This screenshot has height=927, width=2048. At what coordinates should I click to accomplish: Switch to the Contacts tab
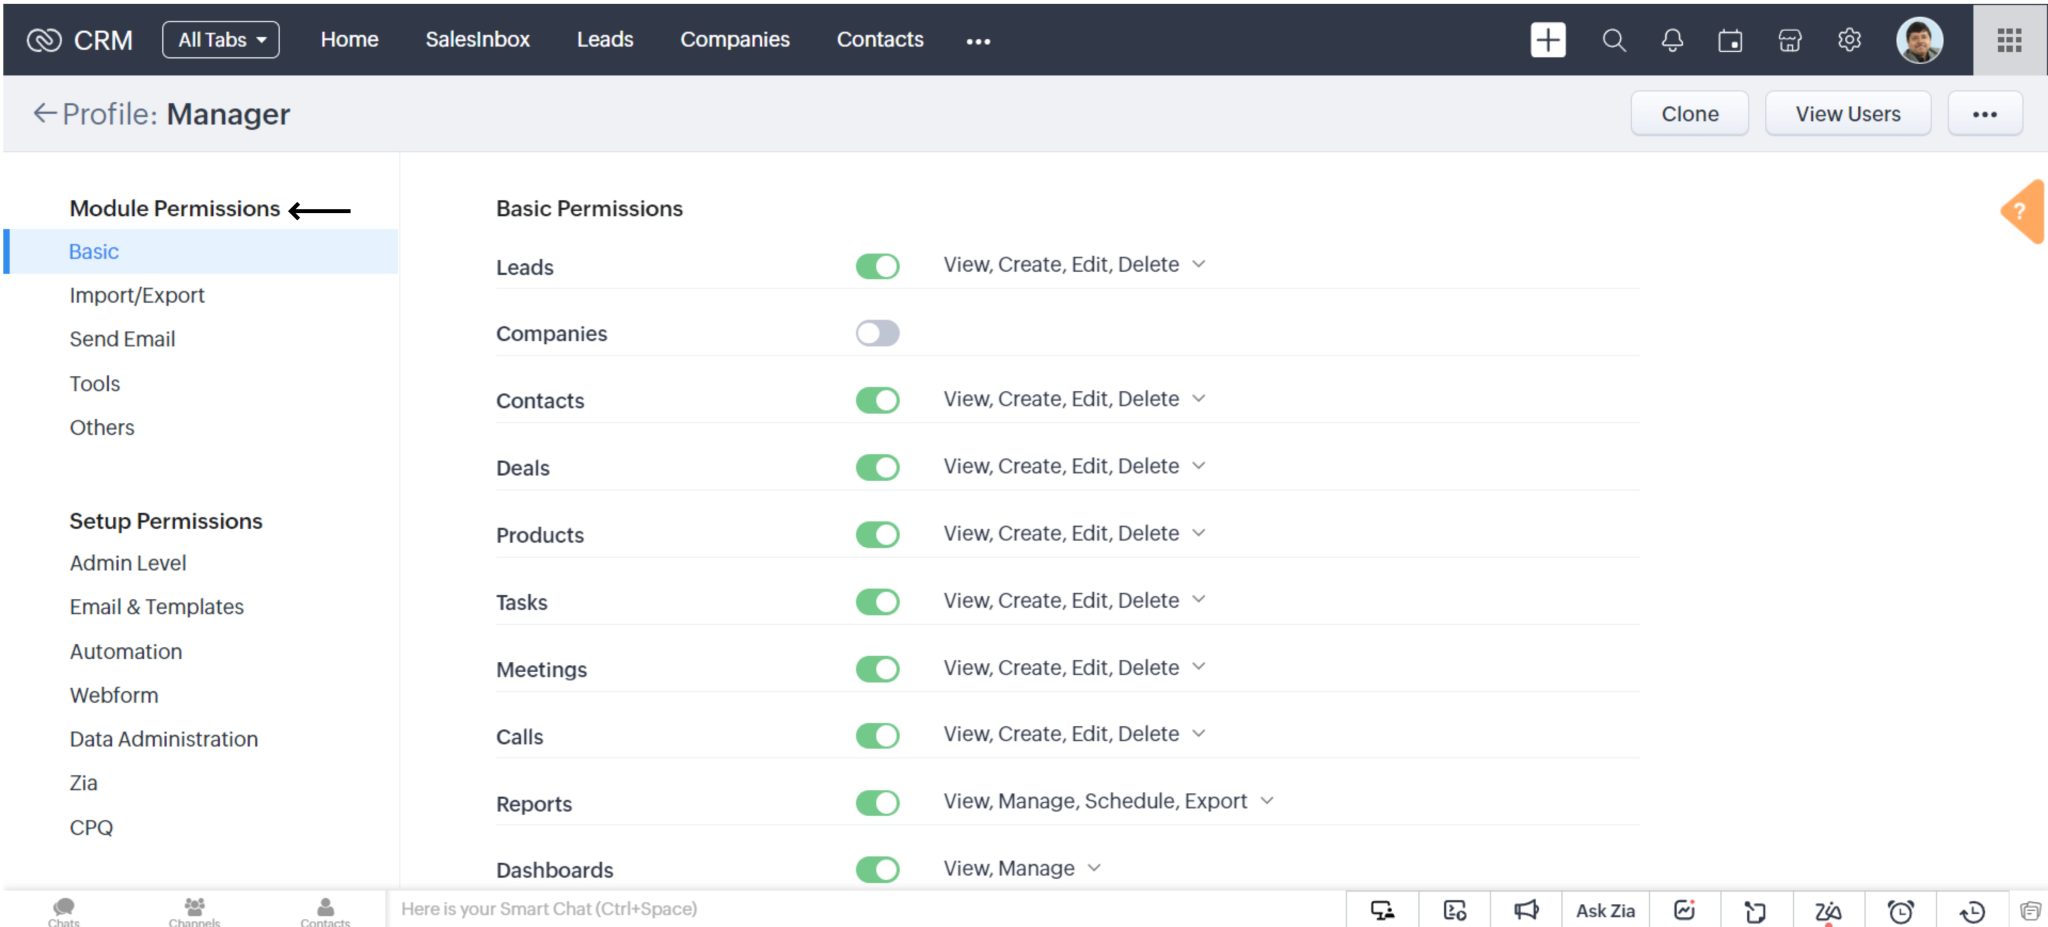tap(879, 40)
